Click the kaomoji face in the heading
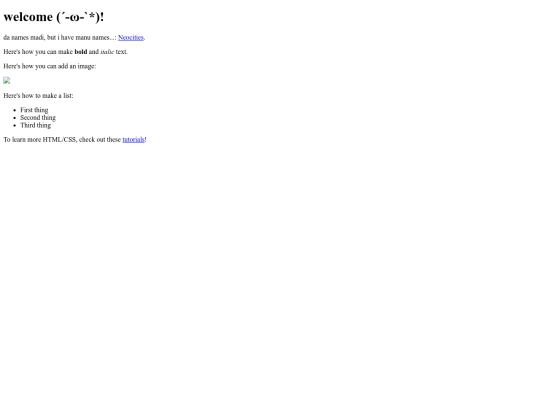Viewport: 540px width, 405px height. click(x=78, y=17)
